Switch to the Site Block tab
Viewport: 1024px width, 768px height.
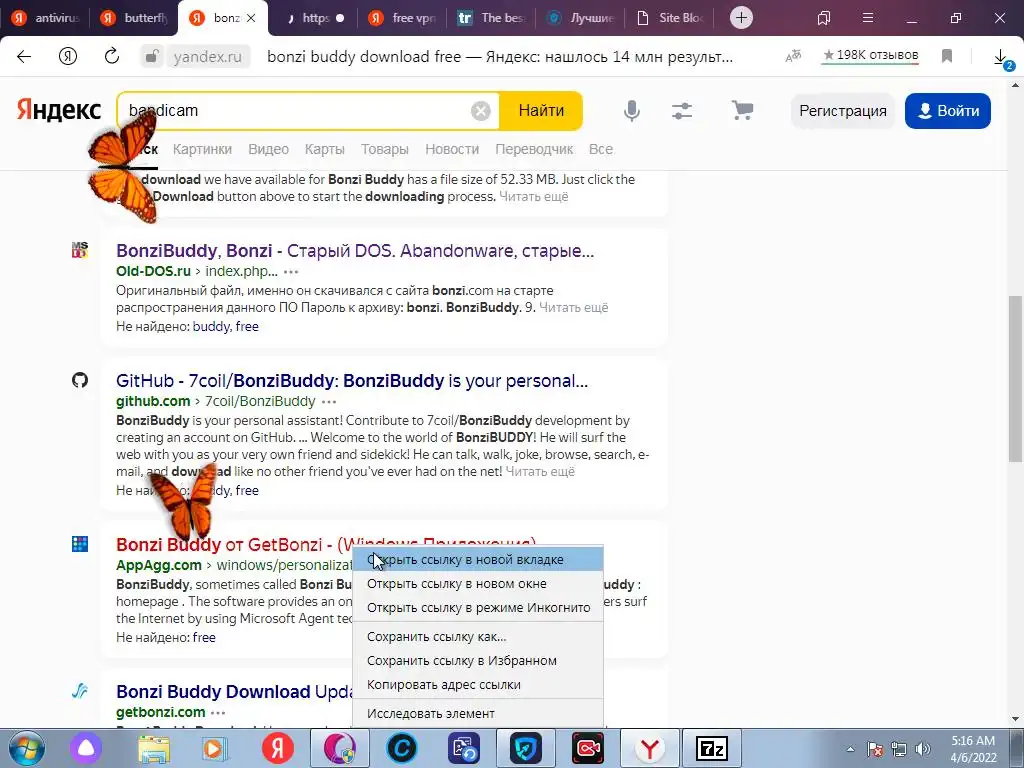click(669, 18)
